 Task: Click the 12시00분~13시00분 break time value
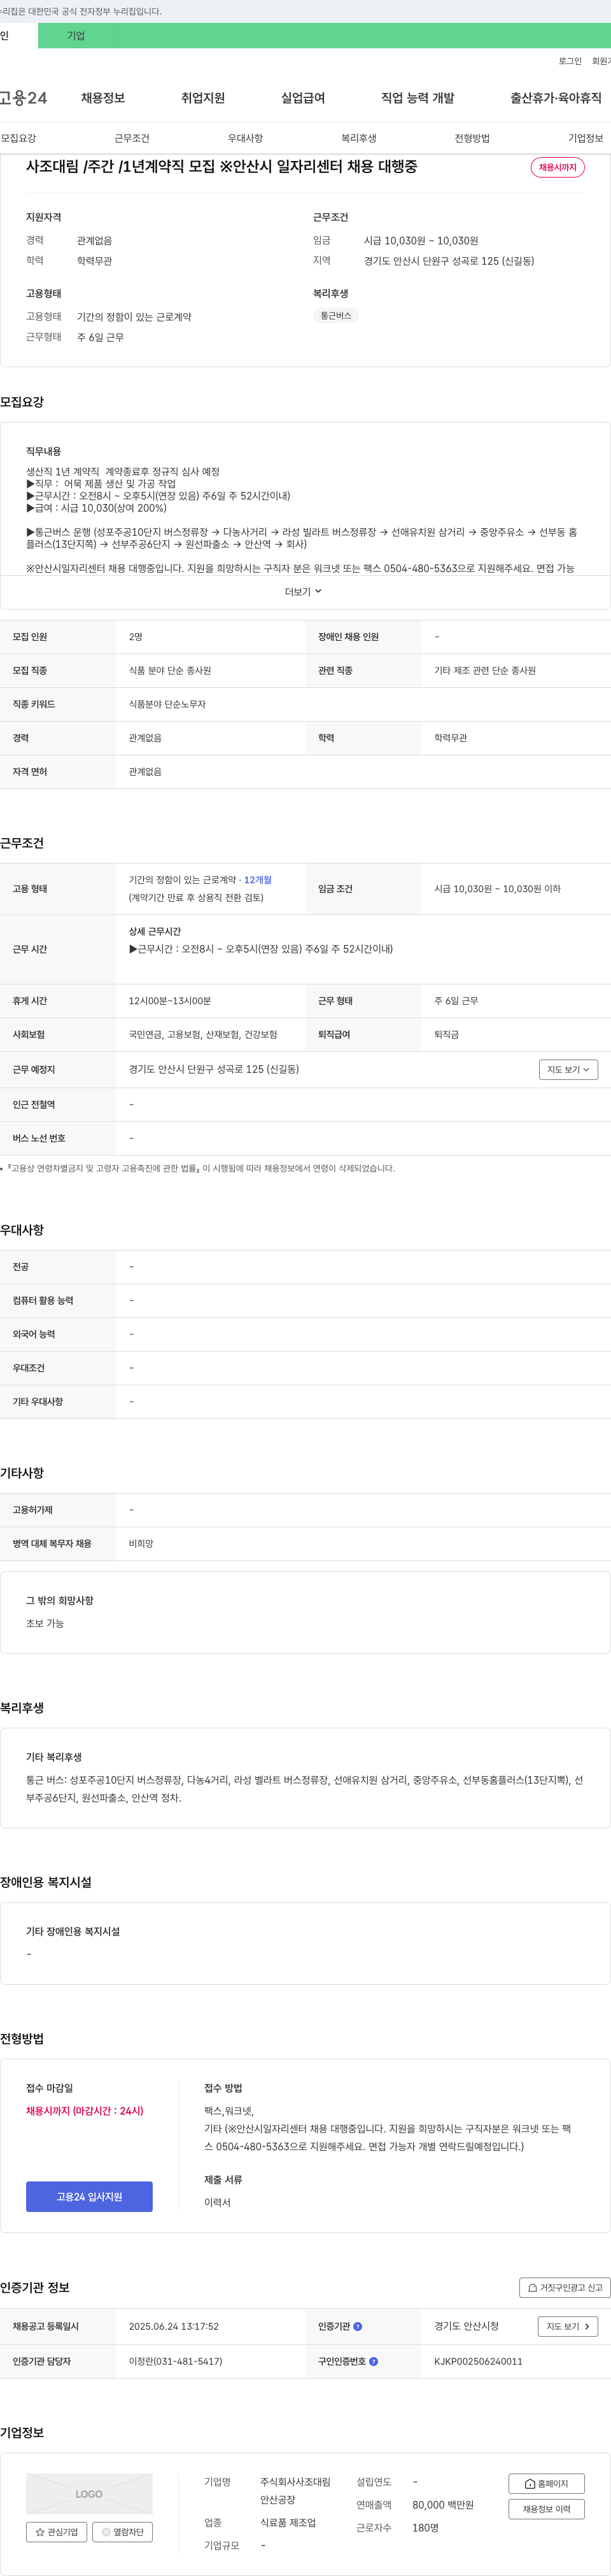170,1000
